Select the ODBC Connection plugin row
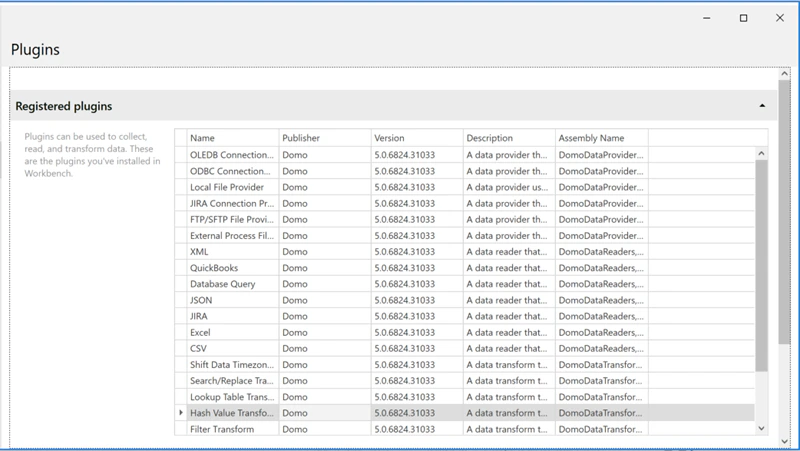 click(464, 171)
